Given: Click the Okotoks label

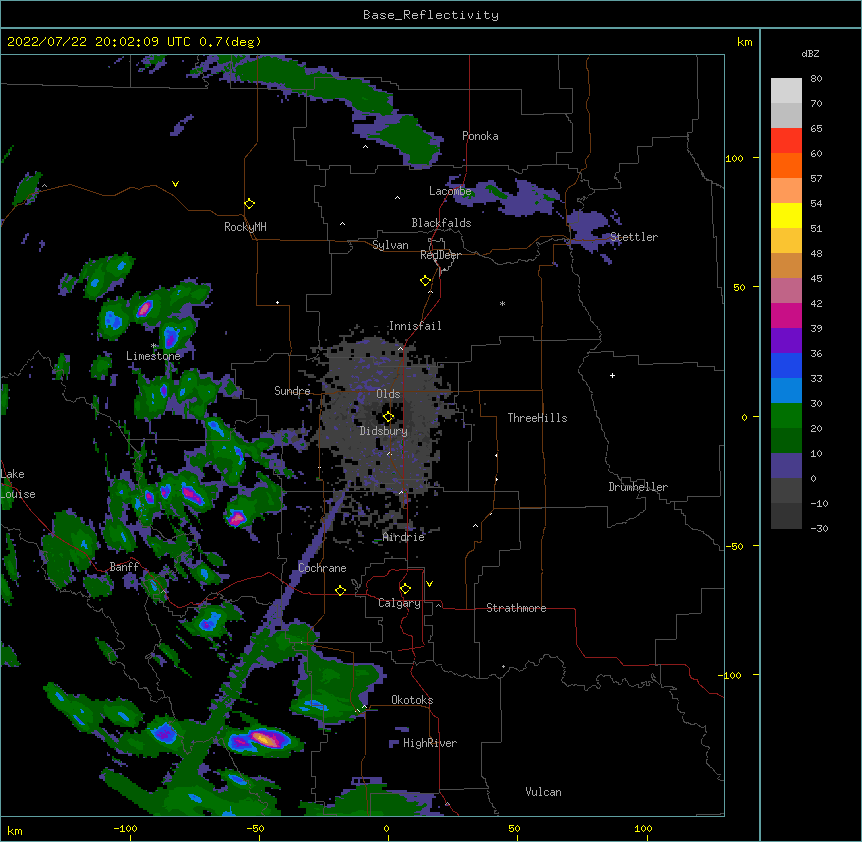Looking at the screenshot, I should (412, 700).
